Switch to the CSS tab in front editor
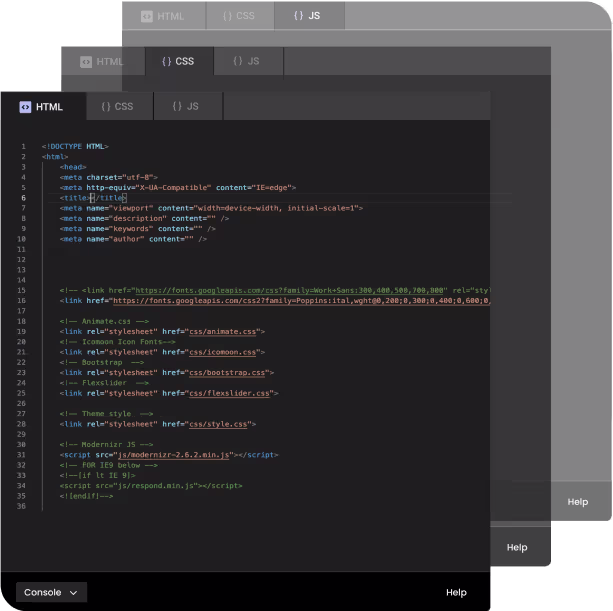The image size is (613, 611). click(120, 106)
